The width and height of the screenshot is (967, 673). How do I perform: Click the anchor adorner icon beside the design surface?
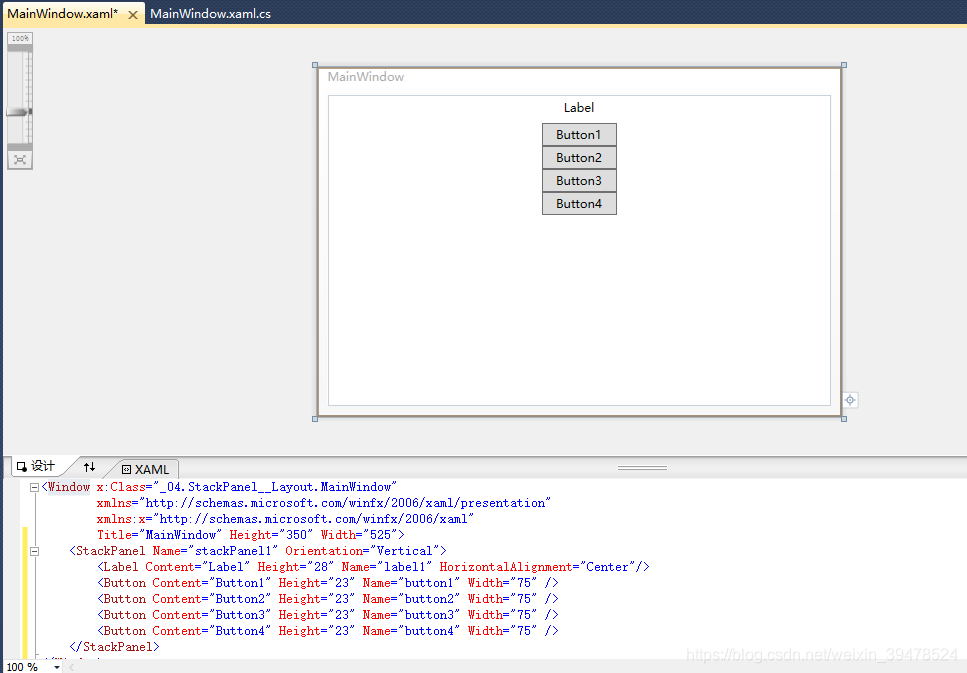[x=849, y=399]
